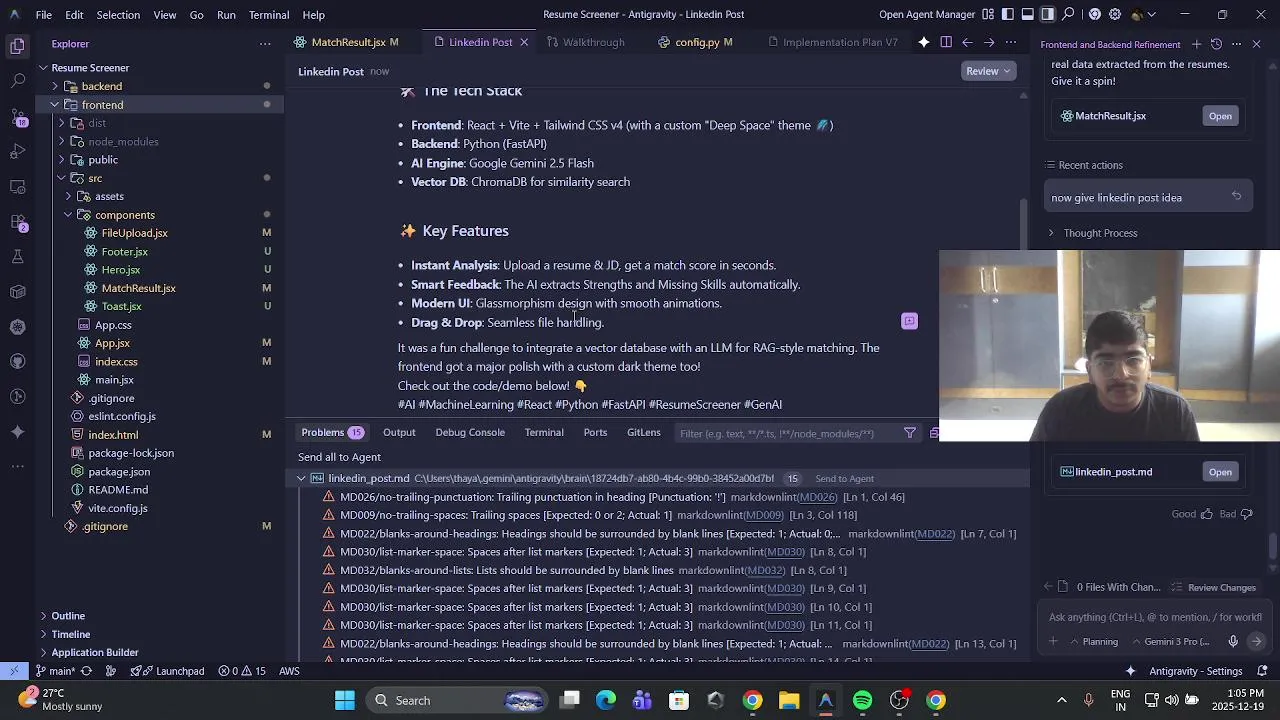1280x720 pixels.
Task: Click the split editor icon in tab bar
Action: [946, 42]
